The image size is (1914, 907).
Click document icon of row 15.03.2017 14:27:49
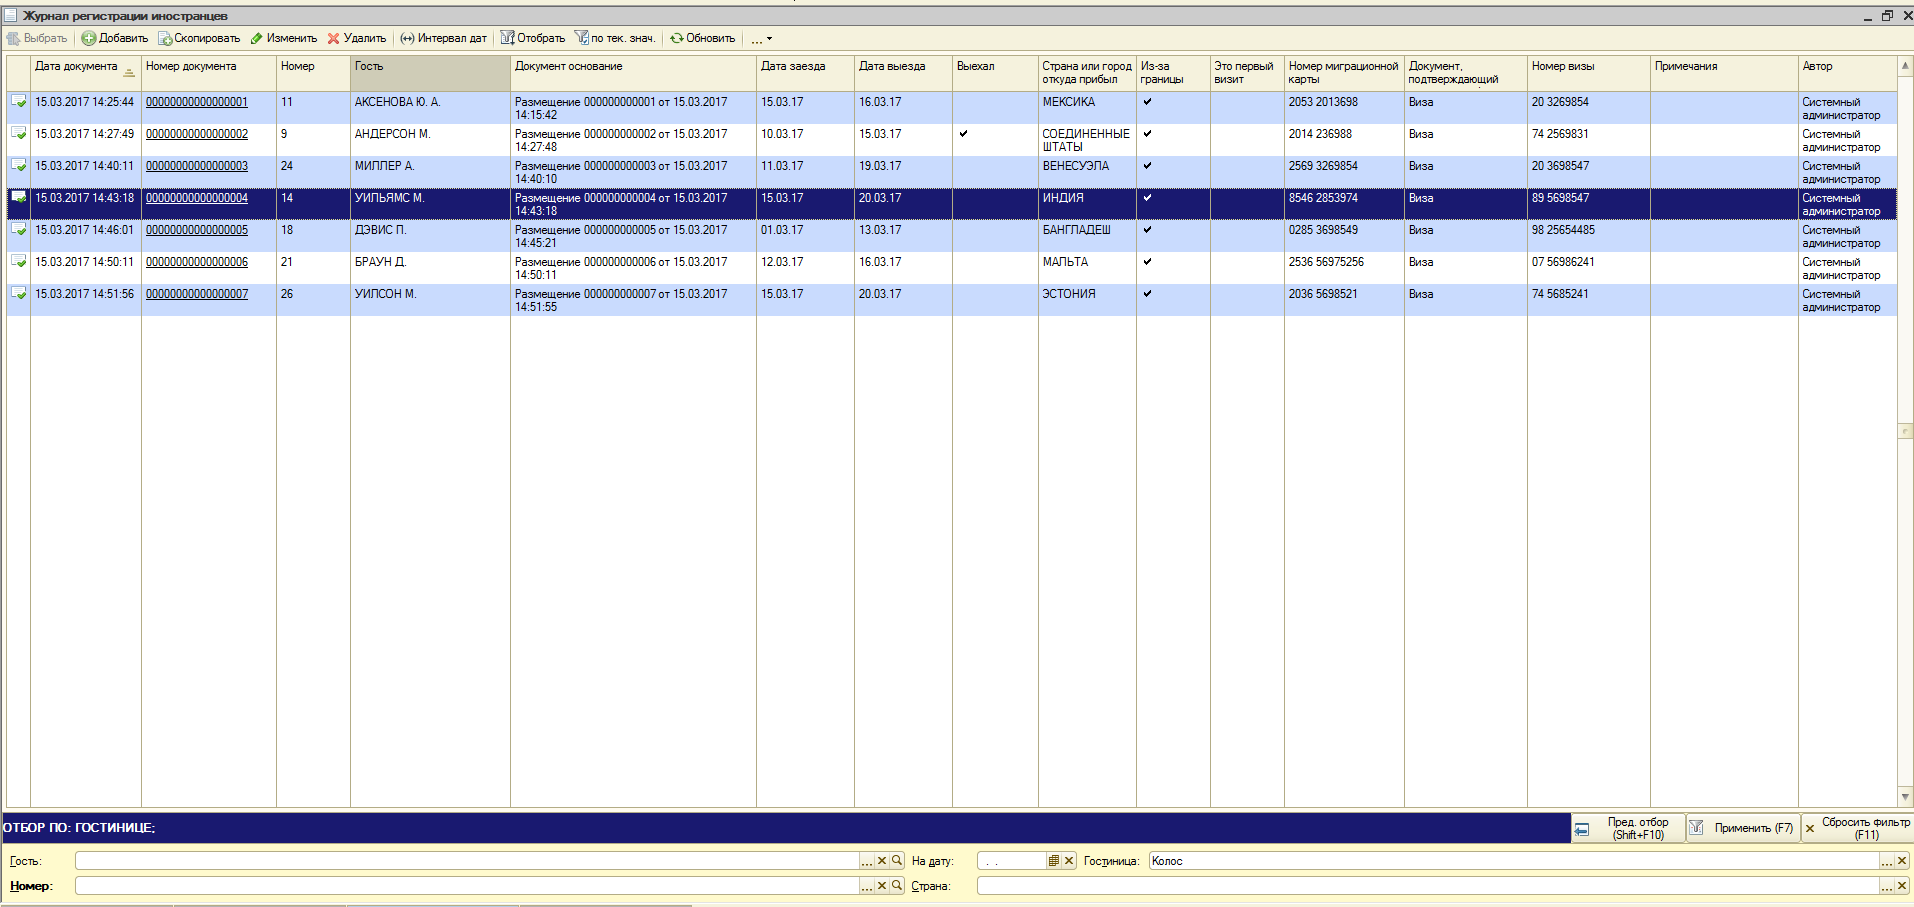point(18,133)
